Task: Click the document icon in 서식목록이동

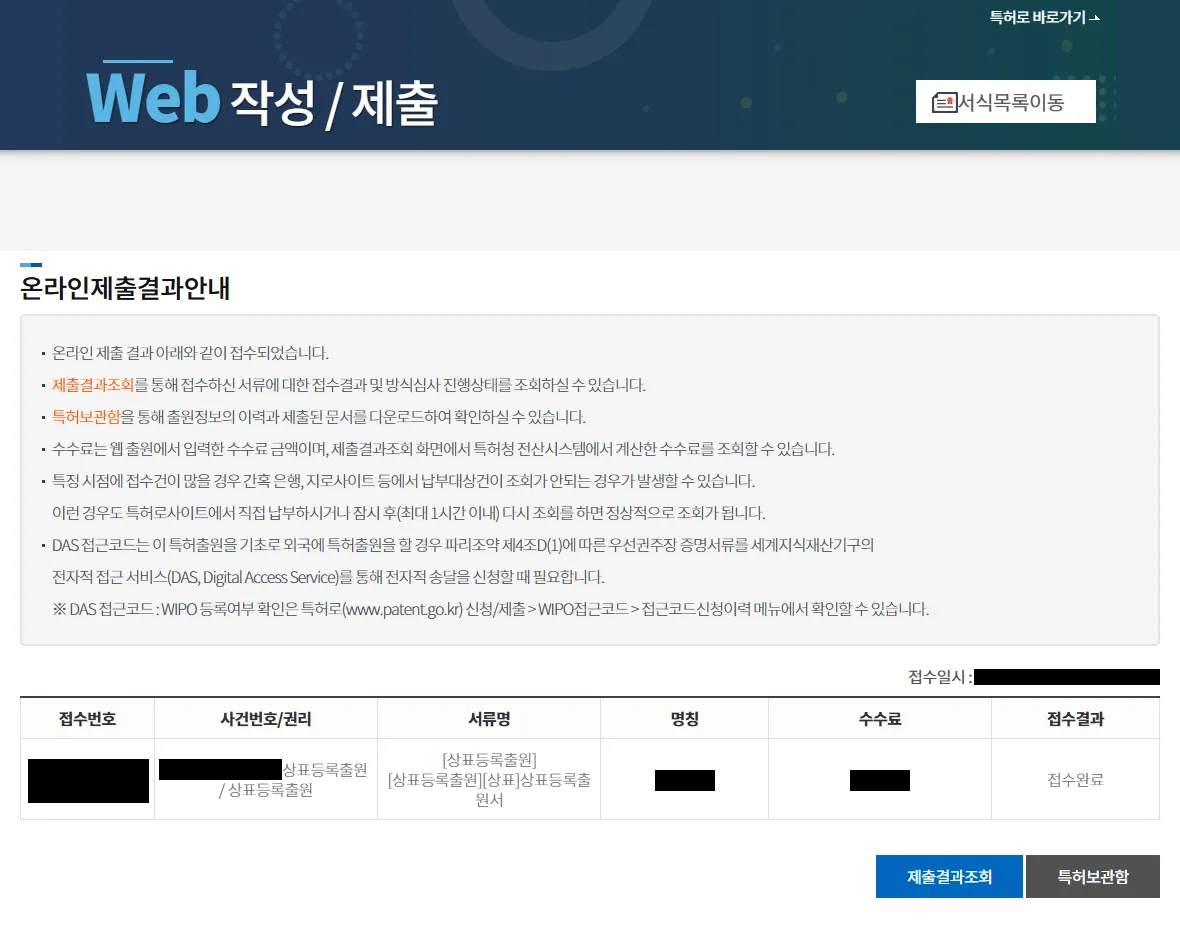Action: click(944, 102)
